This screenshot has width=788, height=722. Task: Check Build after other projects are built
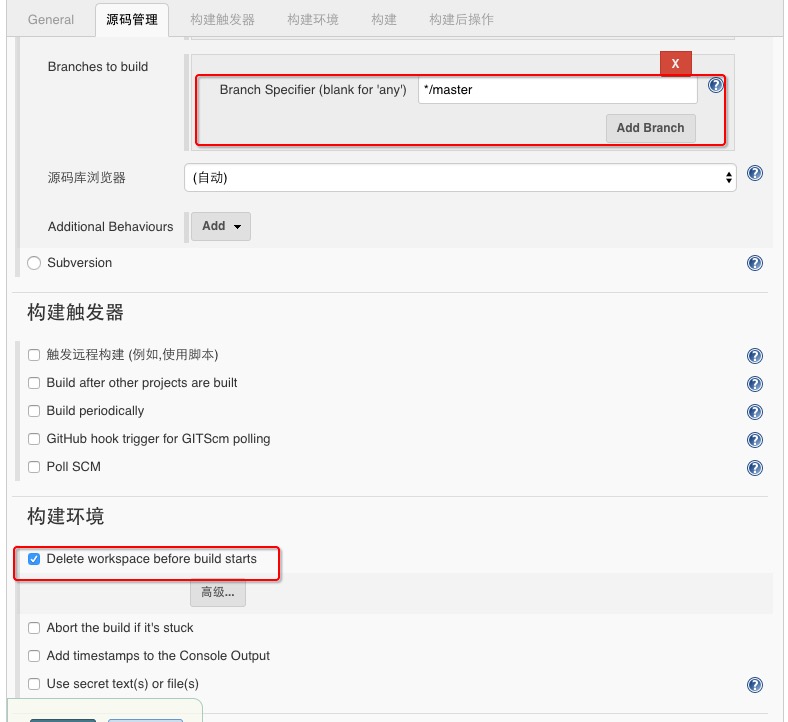pos(34,383)
